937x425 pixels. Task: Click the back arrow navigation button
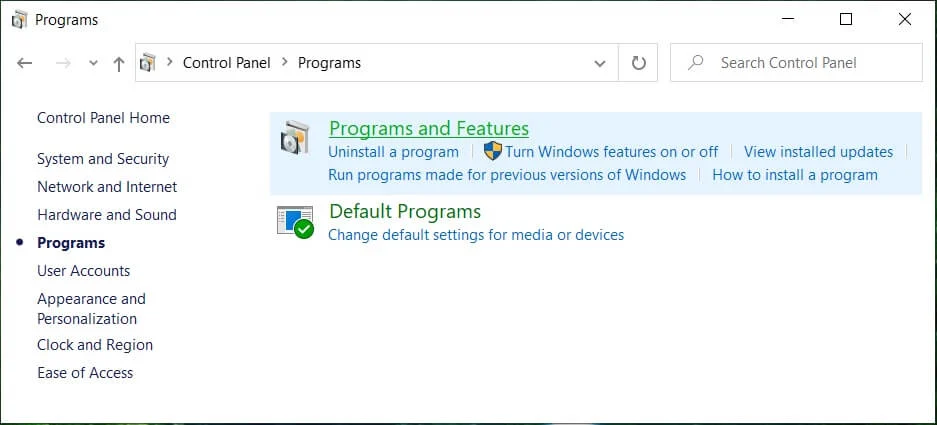[25, 63]
